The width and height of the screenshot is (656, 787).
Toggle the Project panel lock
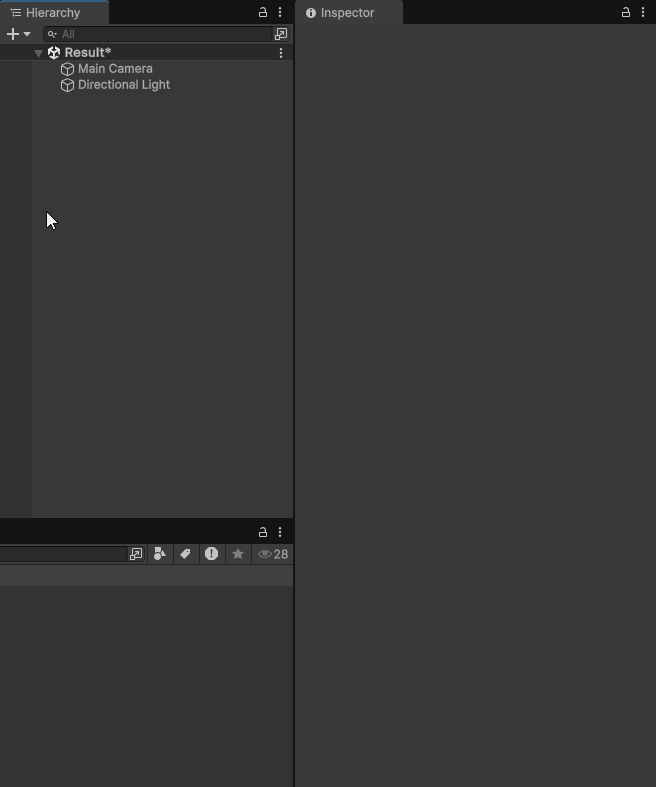point(263,532)
